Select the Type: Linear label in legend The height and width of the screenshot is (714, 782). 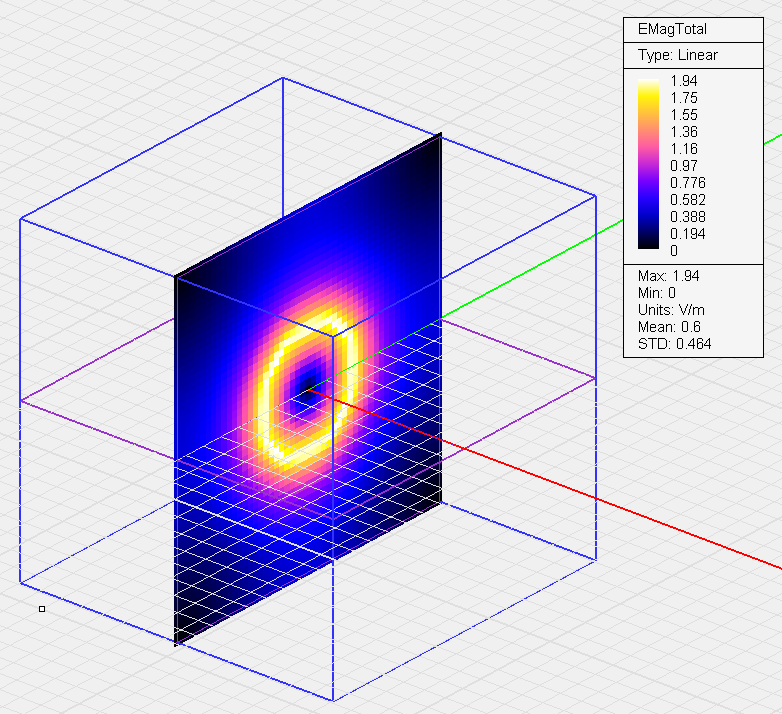tap(678, 55)
